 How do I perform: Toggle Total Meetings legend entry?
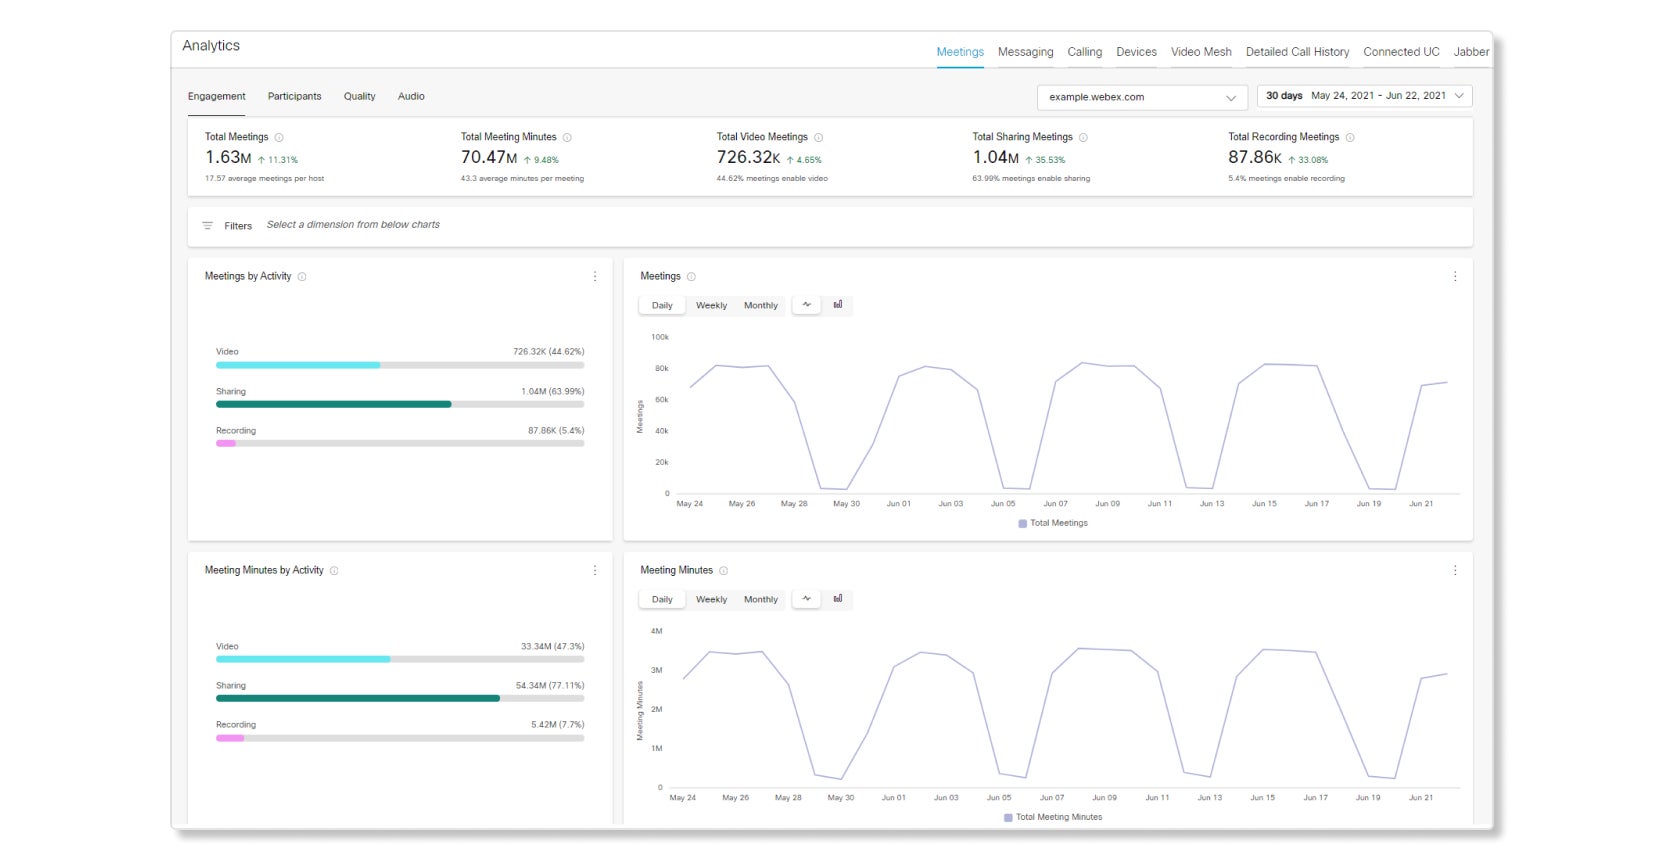1053,523
